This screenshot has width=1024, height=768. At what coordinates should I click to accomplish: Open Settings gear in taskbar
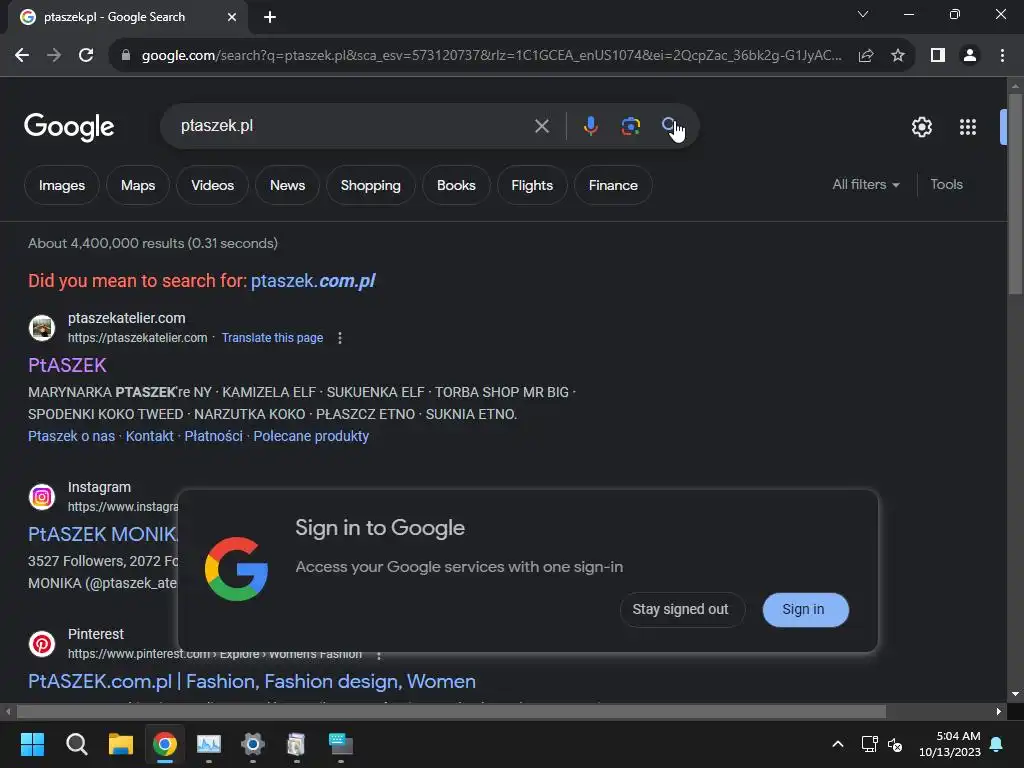pos(253,744)
